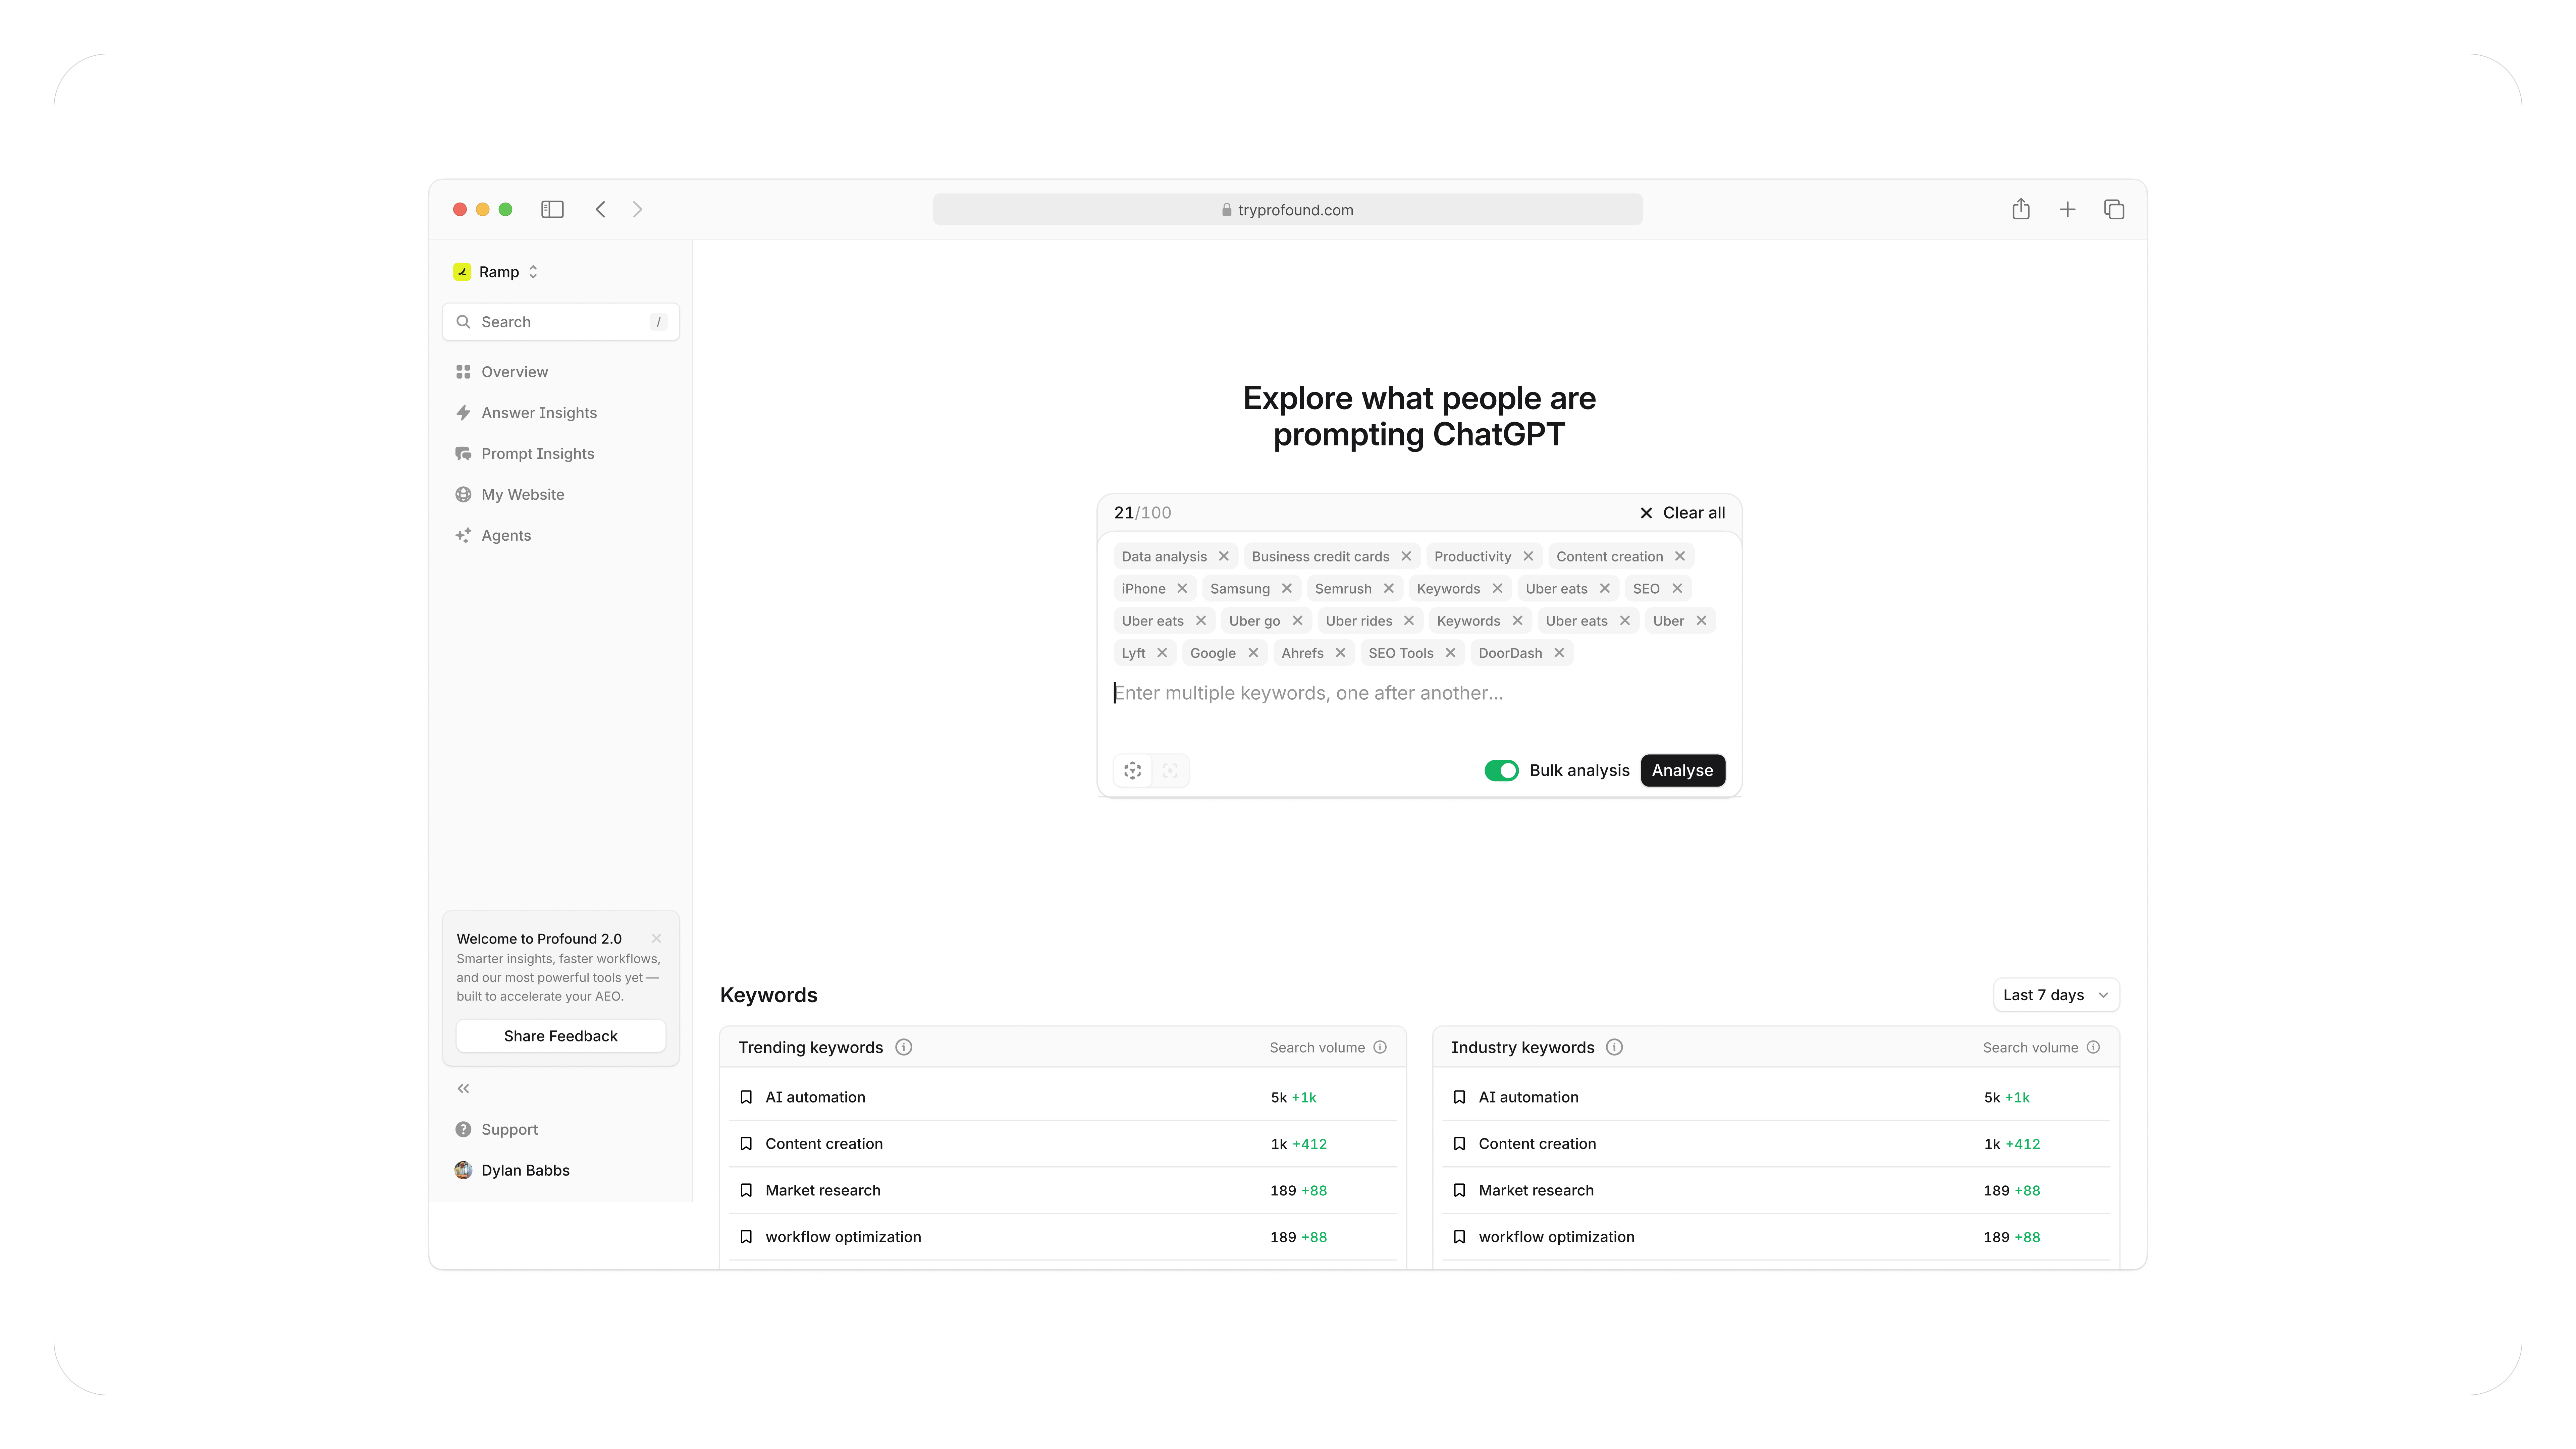This screenshot has width=2576, height=1449.
Task: Go to Answer Insights in sidebar
Action: click(538, 413)
